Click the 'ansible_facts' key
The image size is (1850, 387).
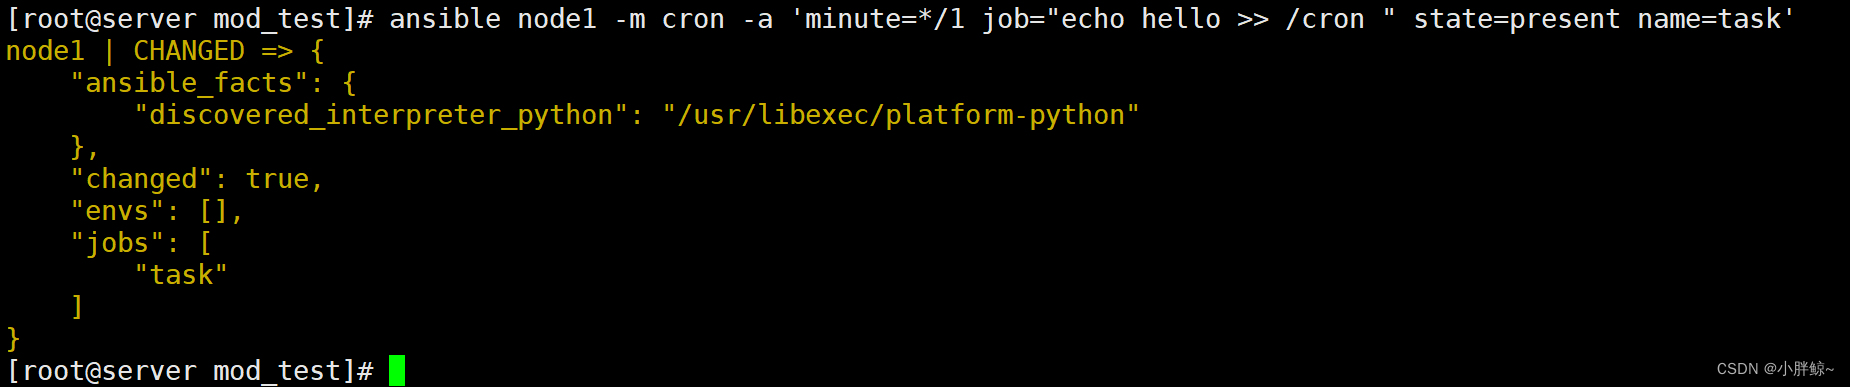click(x=189, y=83)
